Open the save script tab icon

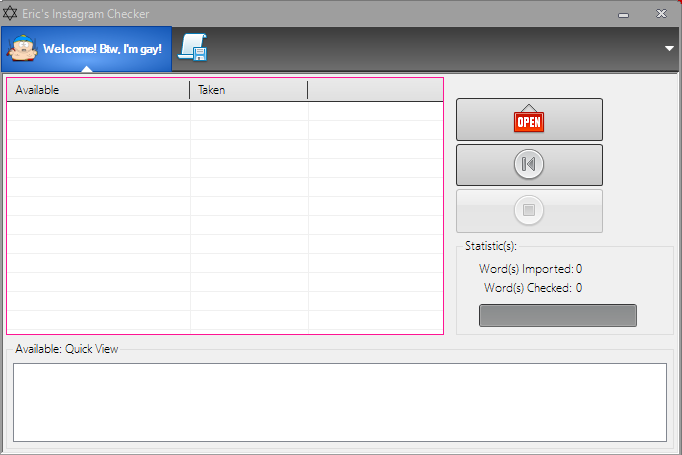coord(193,47)
